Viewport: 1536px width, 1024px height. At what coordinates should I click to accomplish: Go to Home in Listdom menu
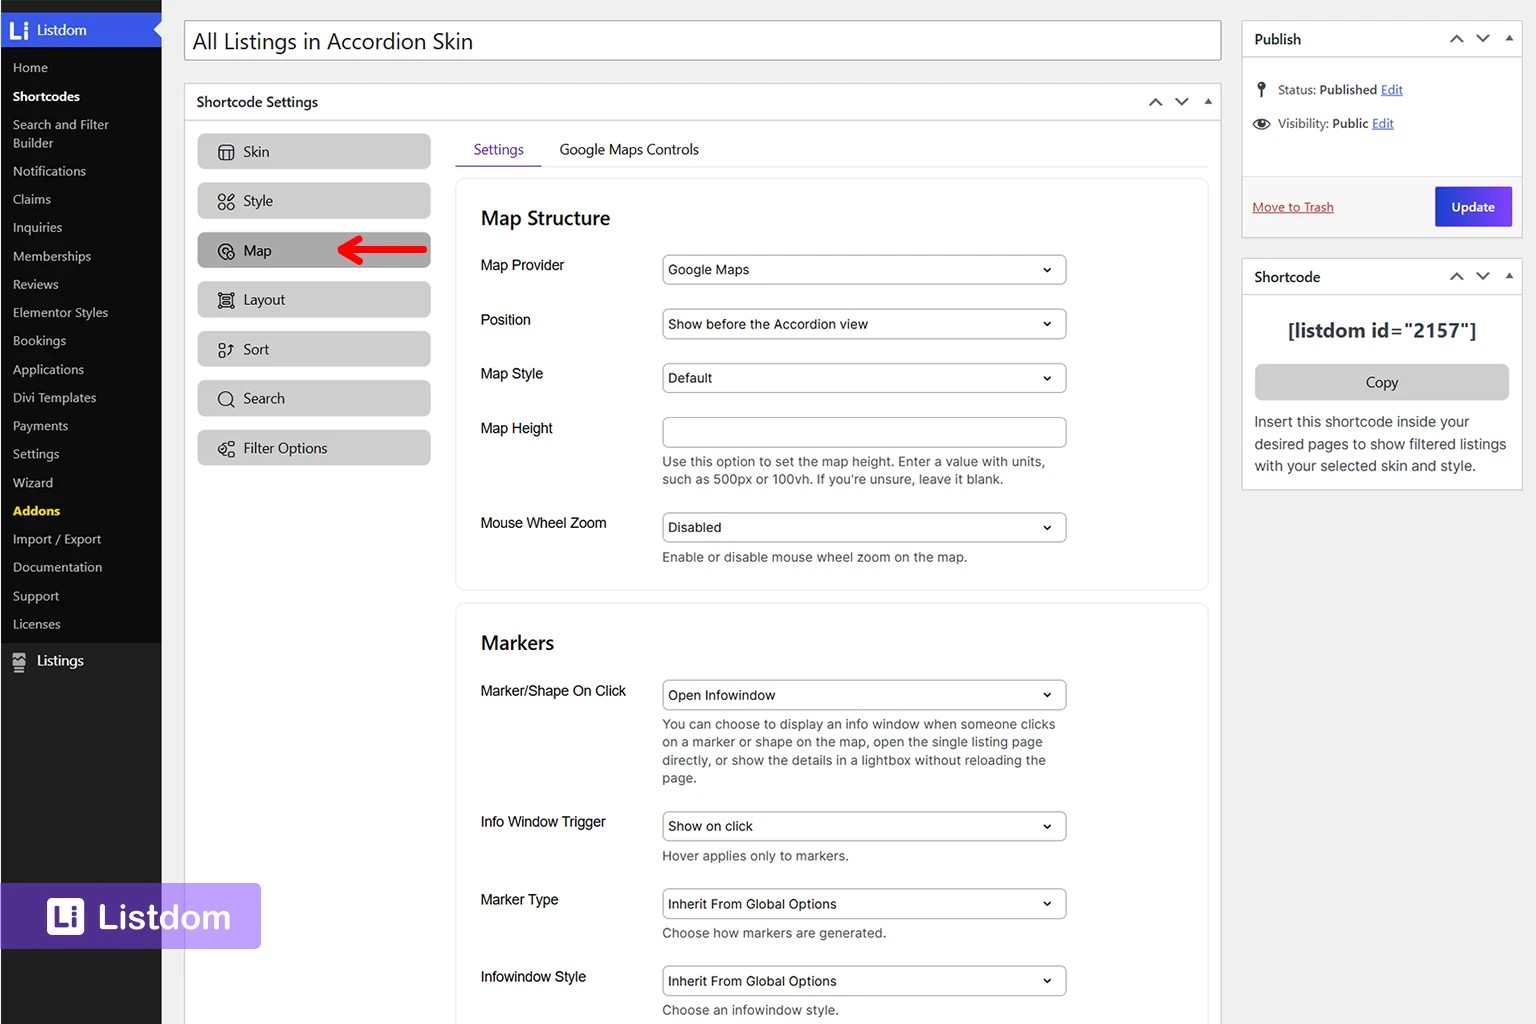30,68
